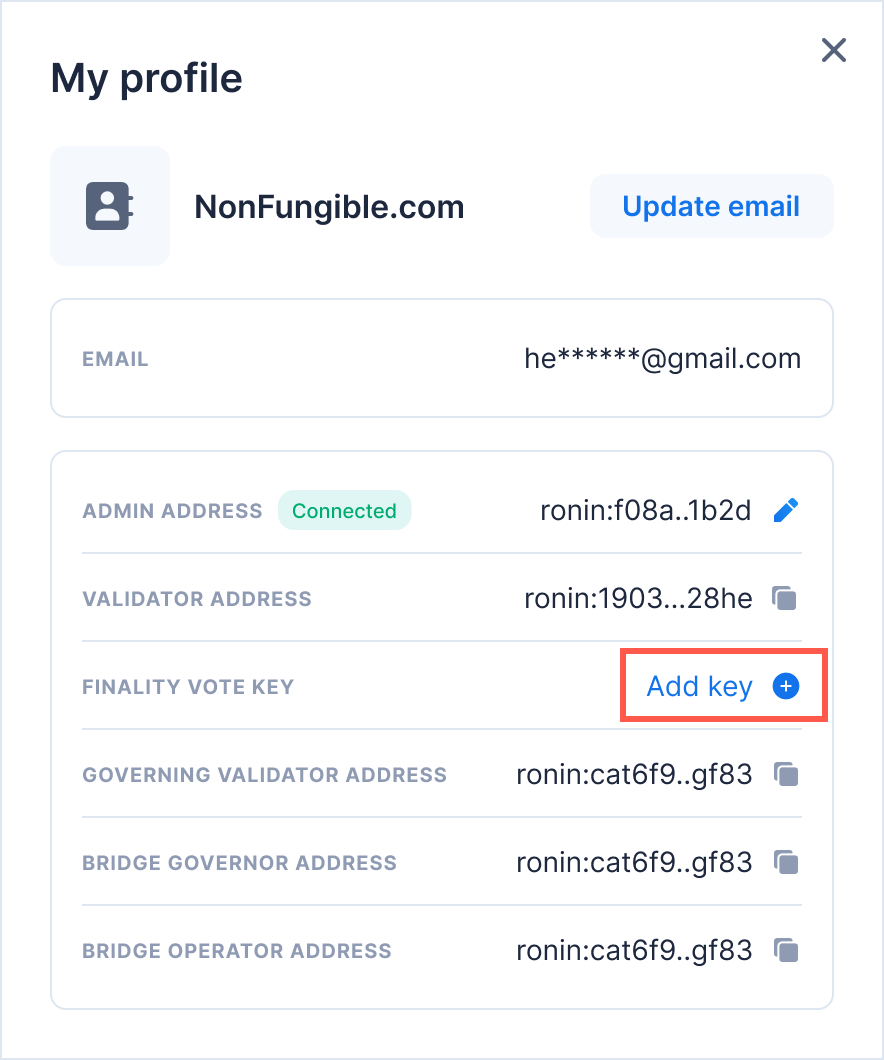Click the governing validator address value text

634,775
